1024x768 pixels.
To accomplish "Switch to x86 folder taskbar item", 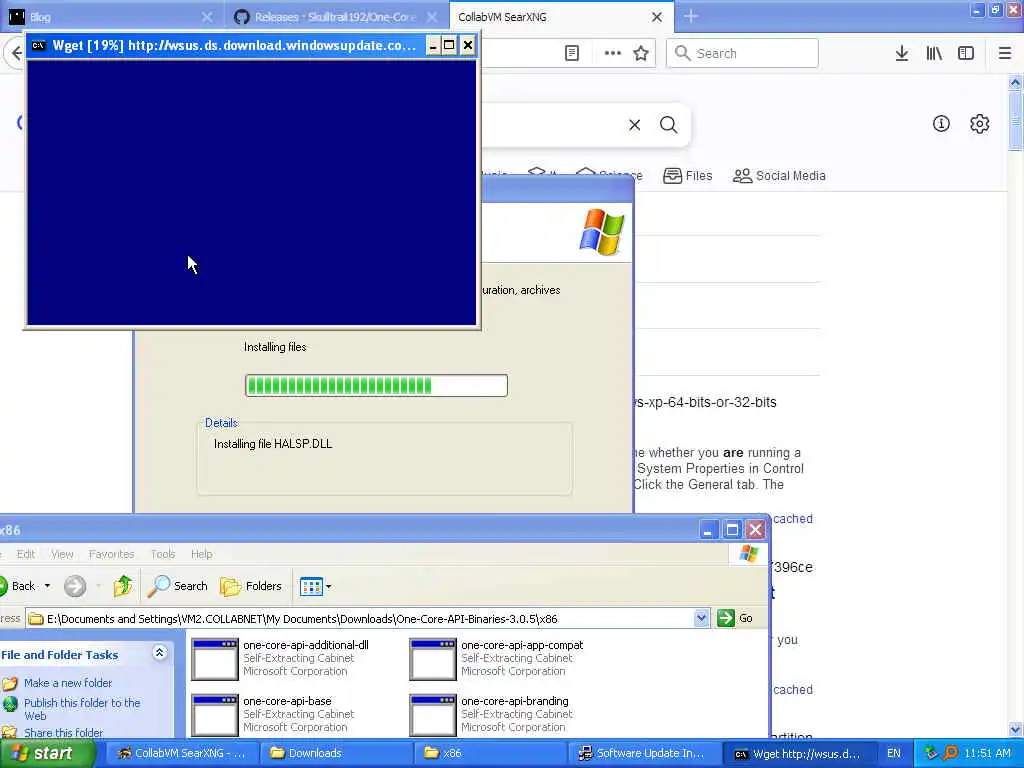I will coord(490,754).
